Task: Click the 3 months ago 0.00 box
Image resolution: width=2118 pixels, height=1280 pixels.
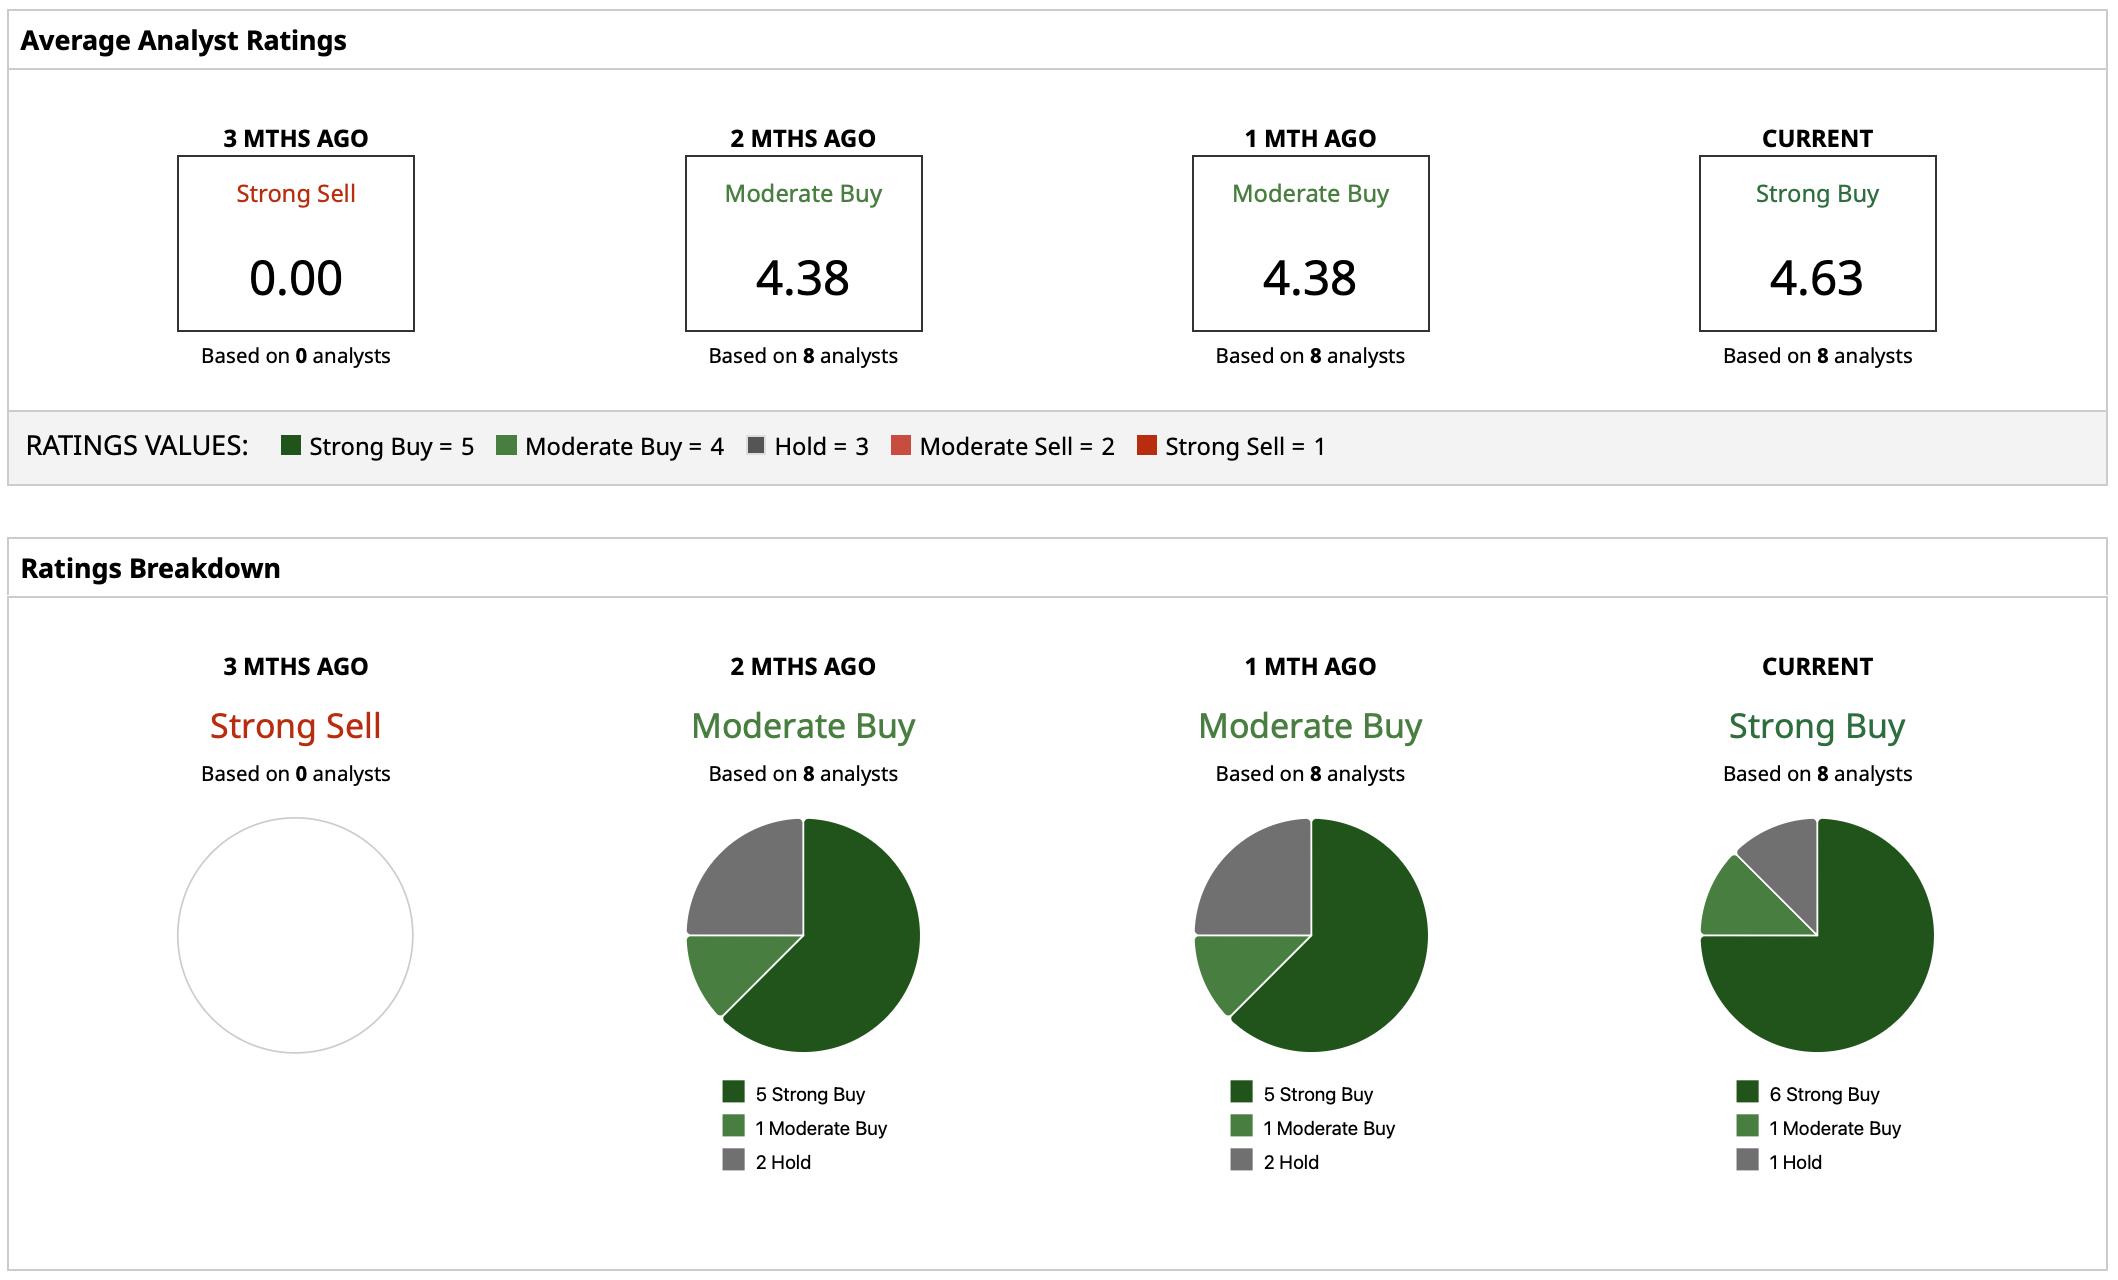Action: 296,243
